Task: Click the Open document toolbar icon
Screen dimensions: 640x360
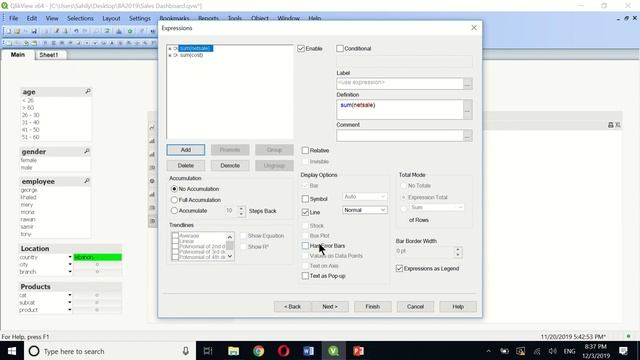Action: tap(17, 31)
